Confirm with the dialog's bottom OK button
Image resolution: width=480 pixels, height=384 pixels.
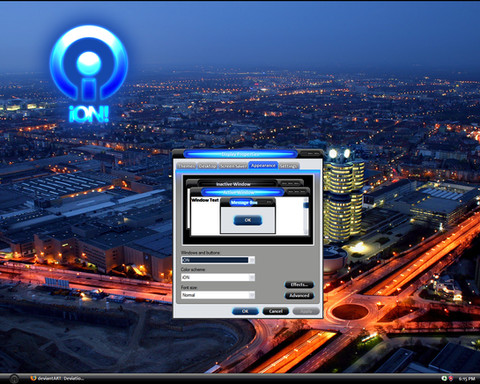point(245,311)
